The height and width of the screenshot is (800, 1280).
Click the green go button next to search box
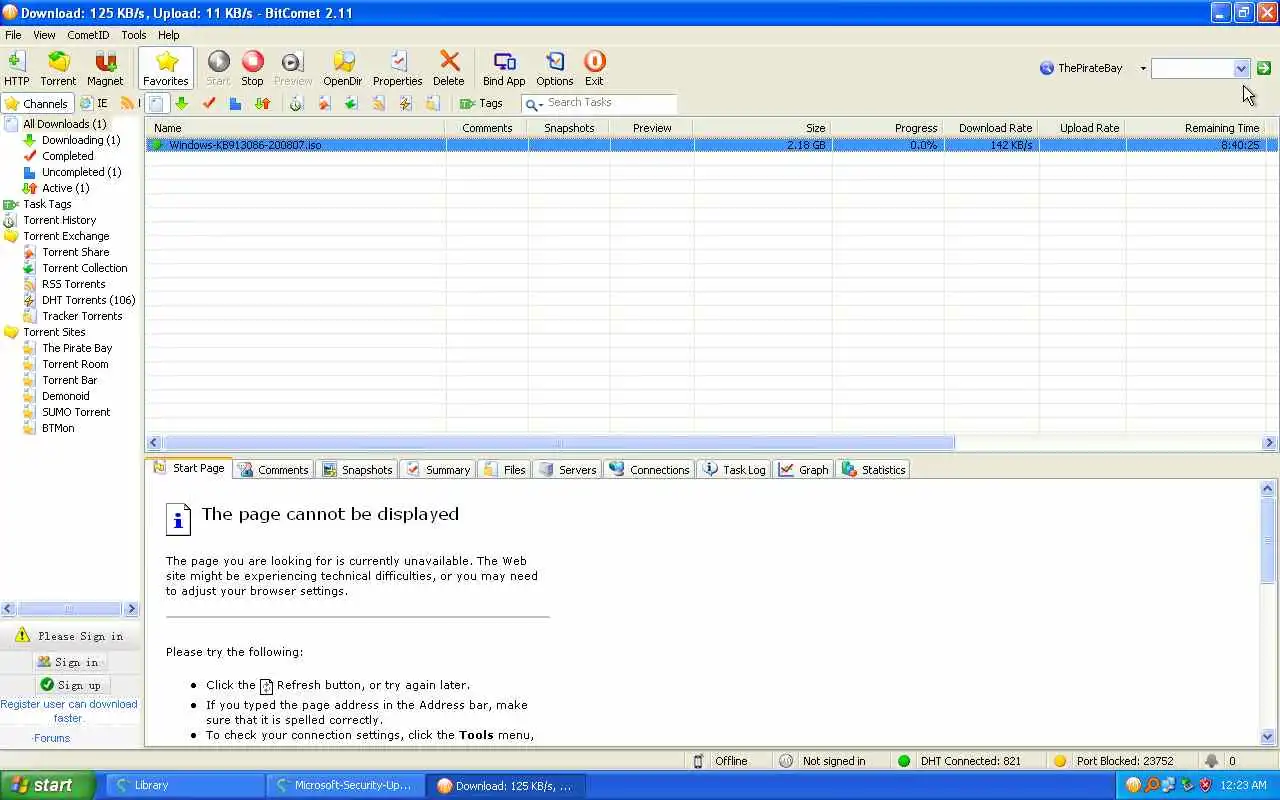click(x=1264, y=68)
